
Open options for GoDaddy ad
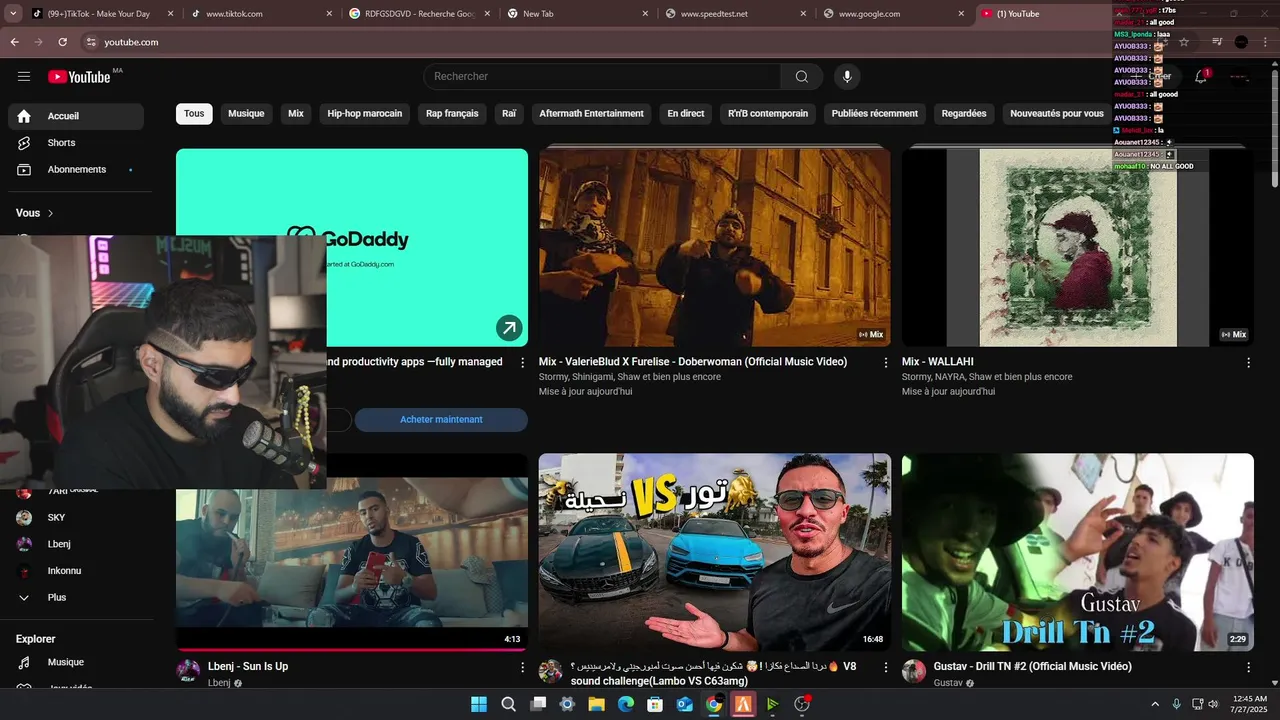522,363
